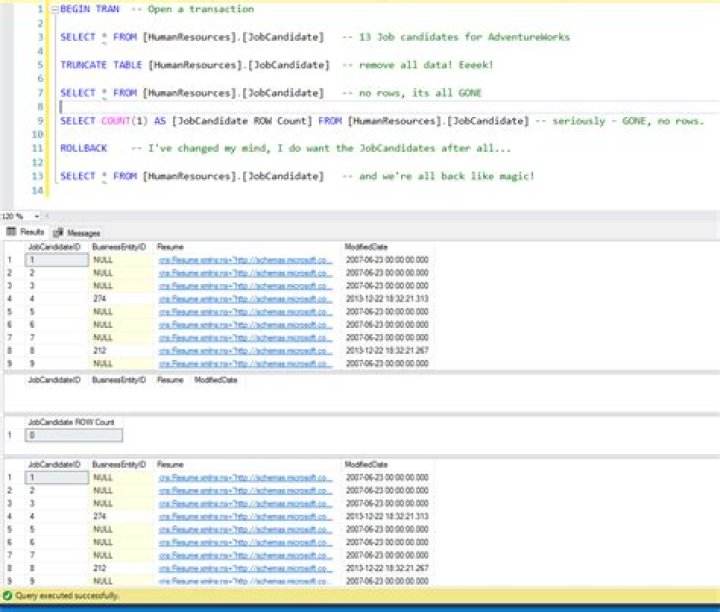Click the 'JobCandidate ROW Count' column header
The height and width of the screenshot is (612, 720).
point(71,422)
